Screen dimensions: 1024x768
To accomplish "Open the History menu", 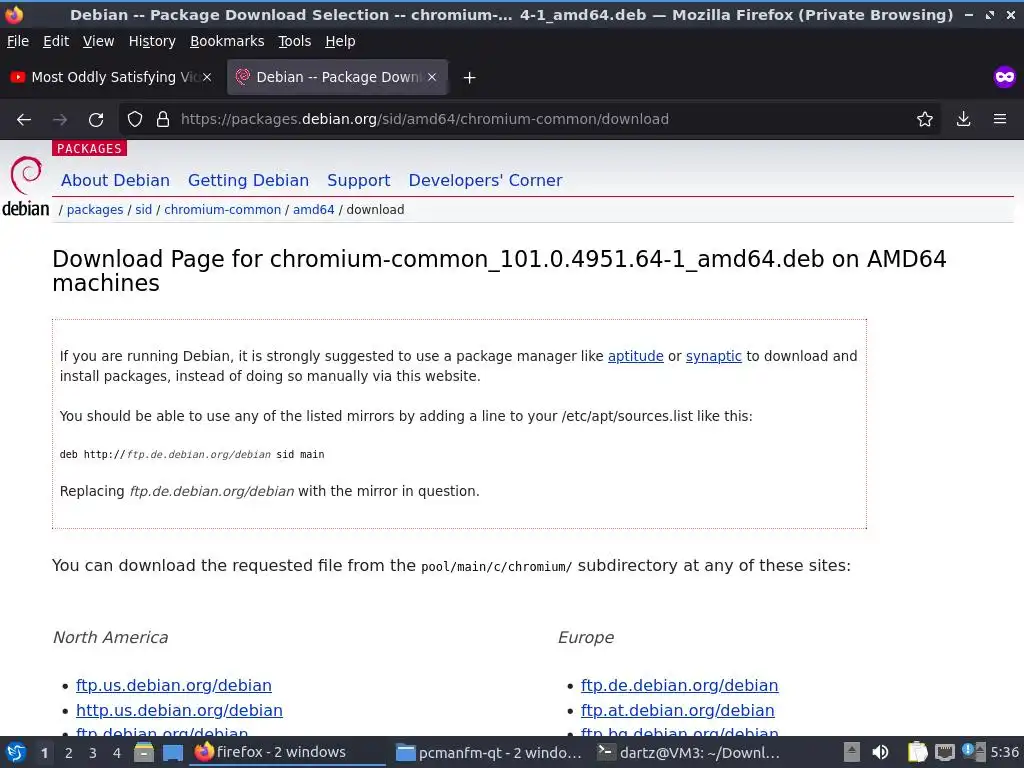I will click(152, 41).
